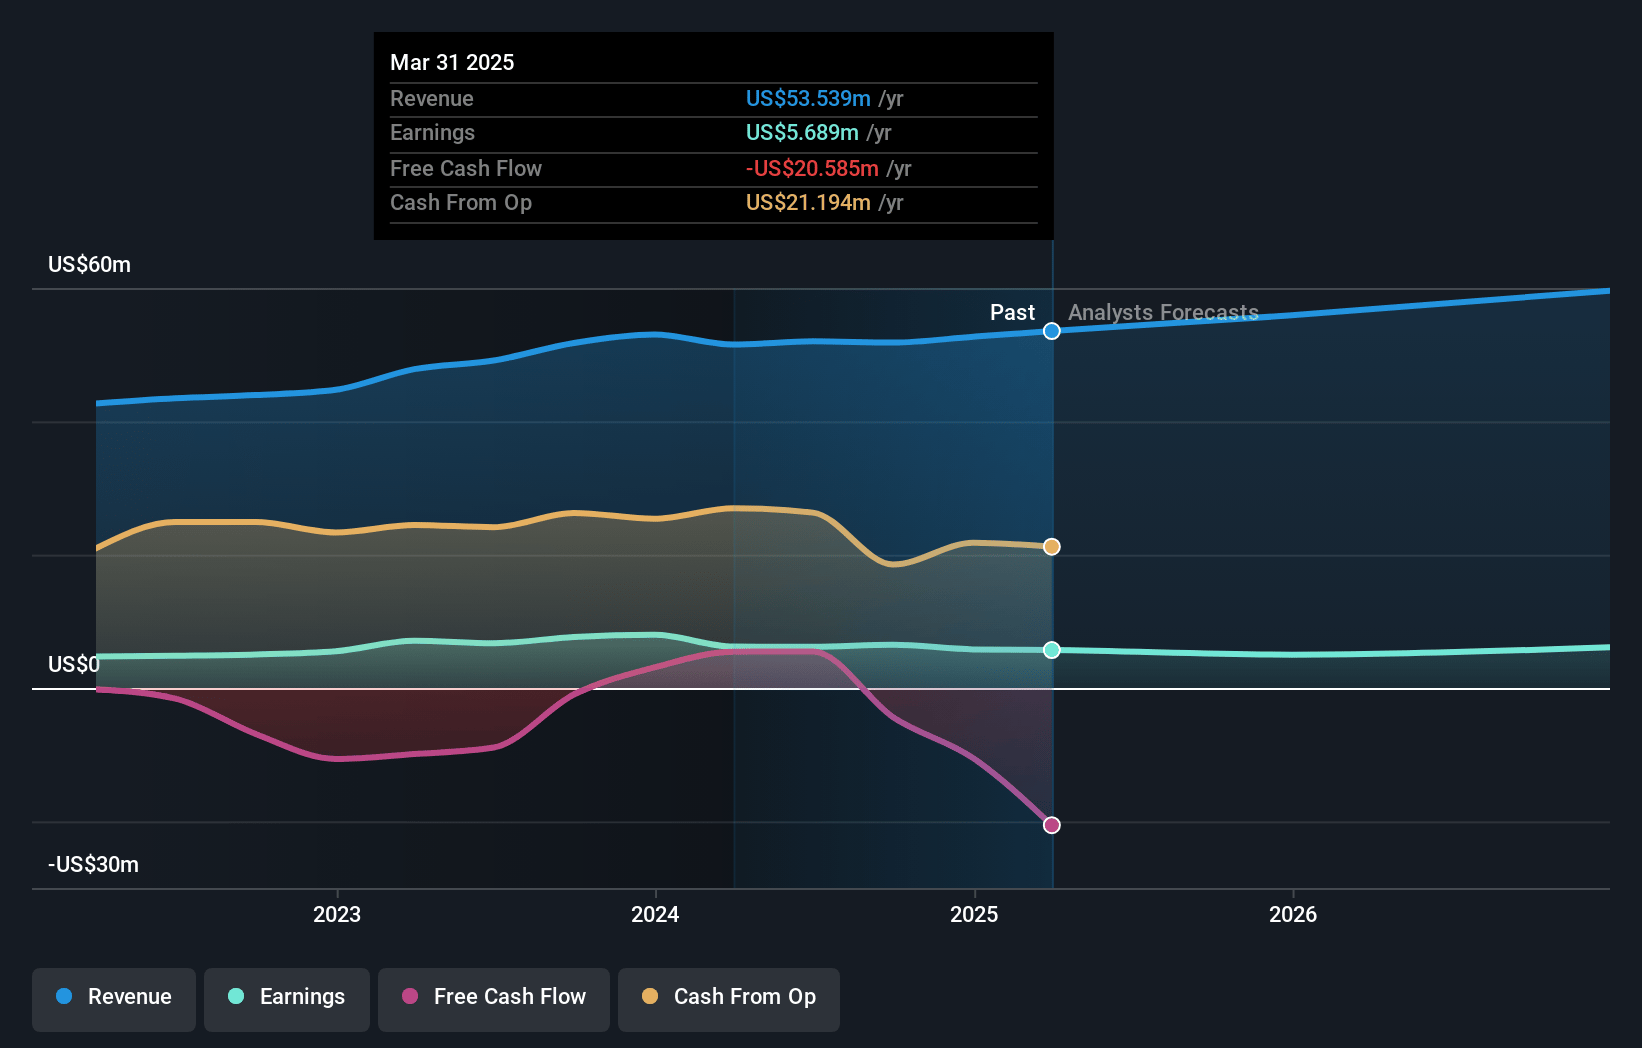Click the Past label
The height and width of the screenshot is (1048, 1642).
[1012, 313]
